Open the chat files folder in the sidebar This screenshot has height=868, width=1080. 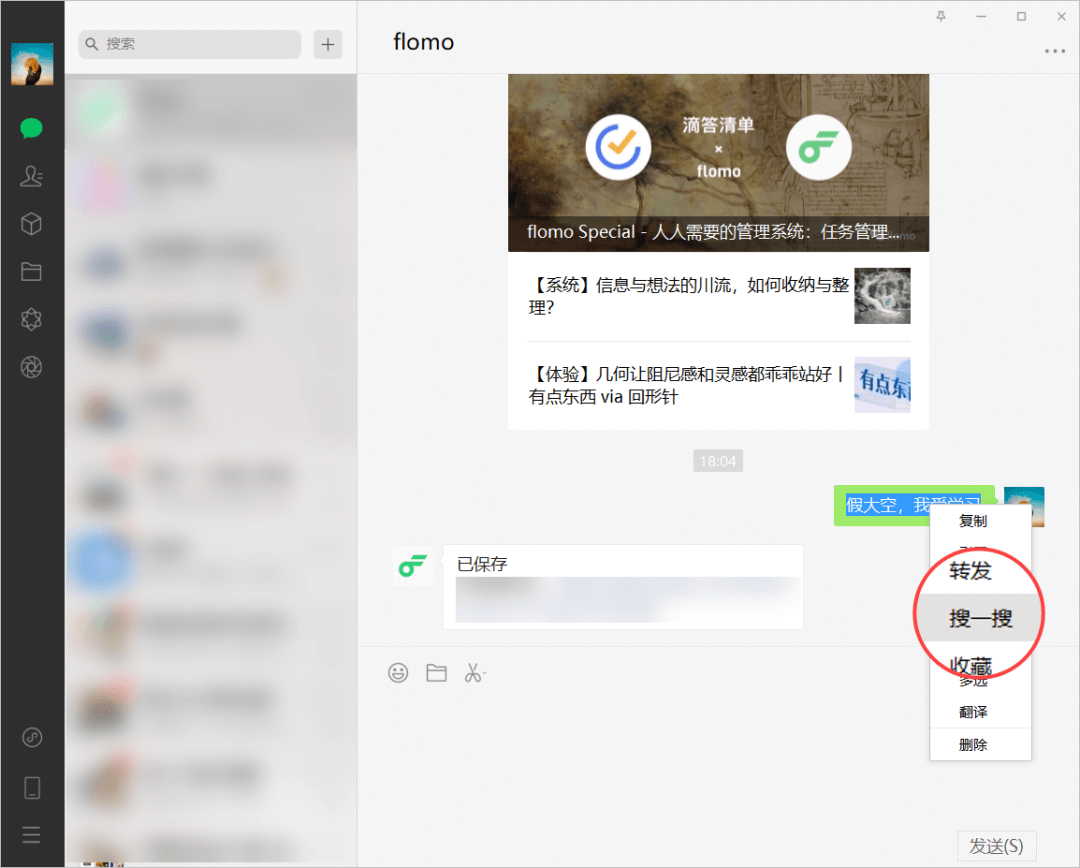[32, 271]
